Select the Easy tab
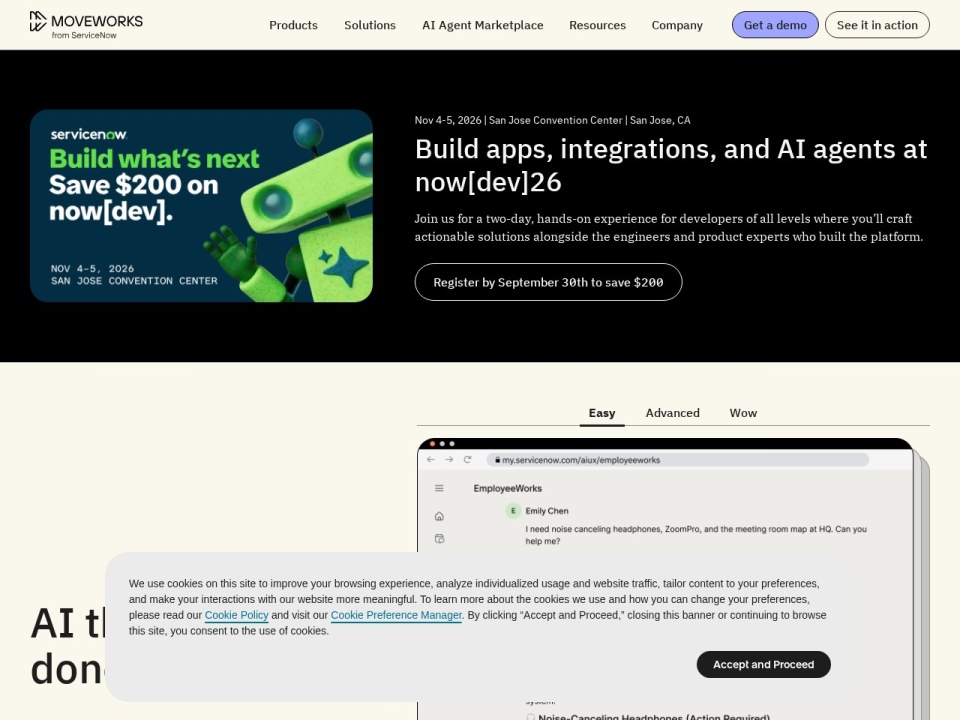The height and width of the screenshot is (720, 960). [x=602, y=413]
